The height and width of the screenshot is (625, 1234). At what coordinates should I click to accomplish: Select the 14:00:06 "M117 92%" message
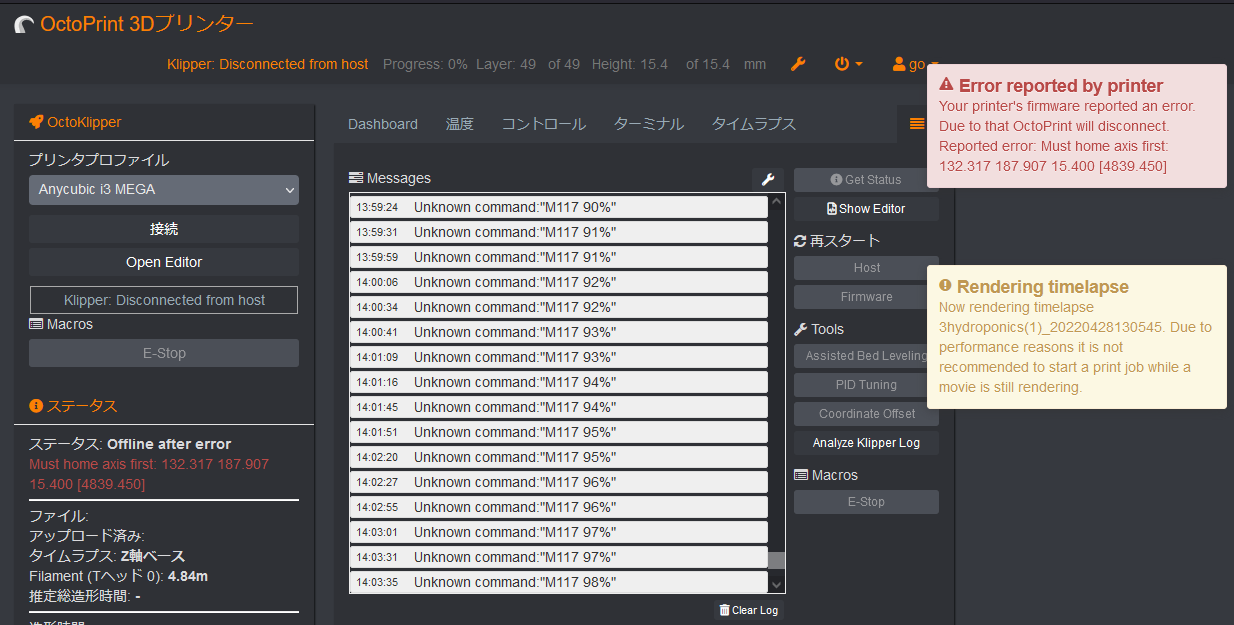click(x=558, y=282)
